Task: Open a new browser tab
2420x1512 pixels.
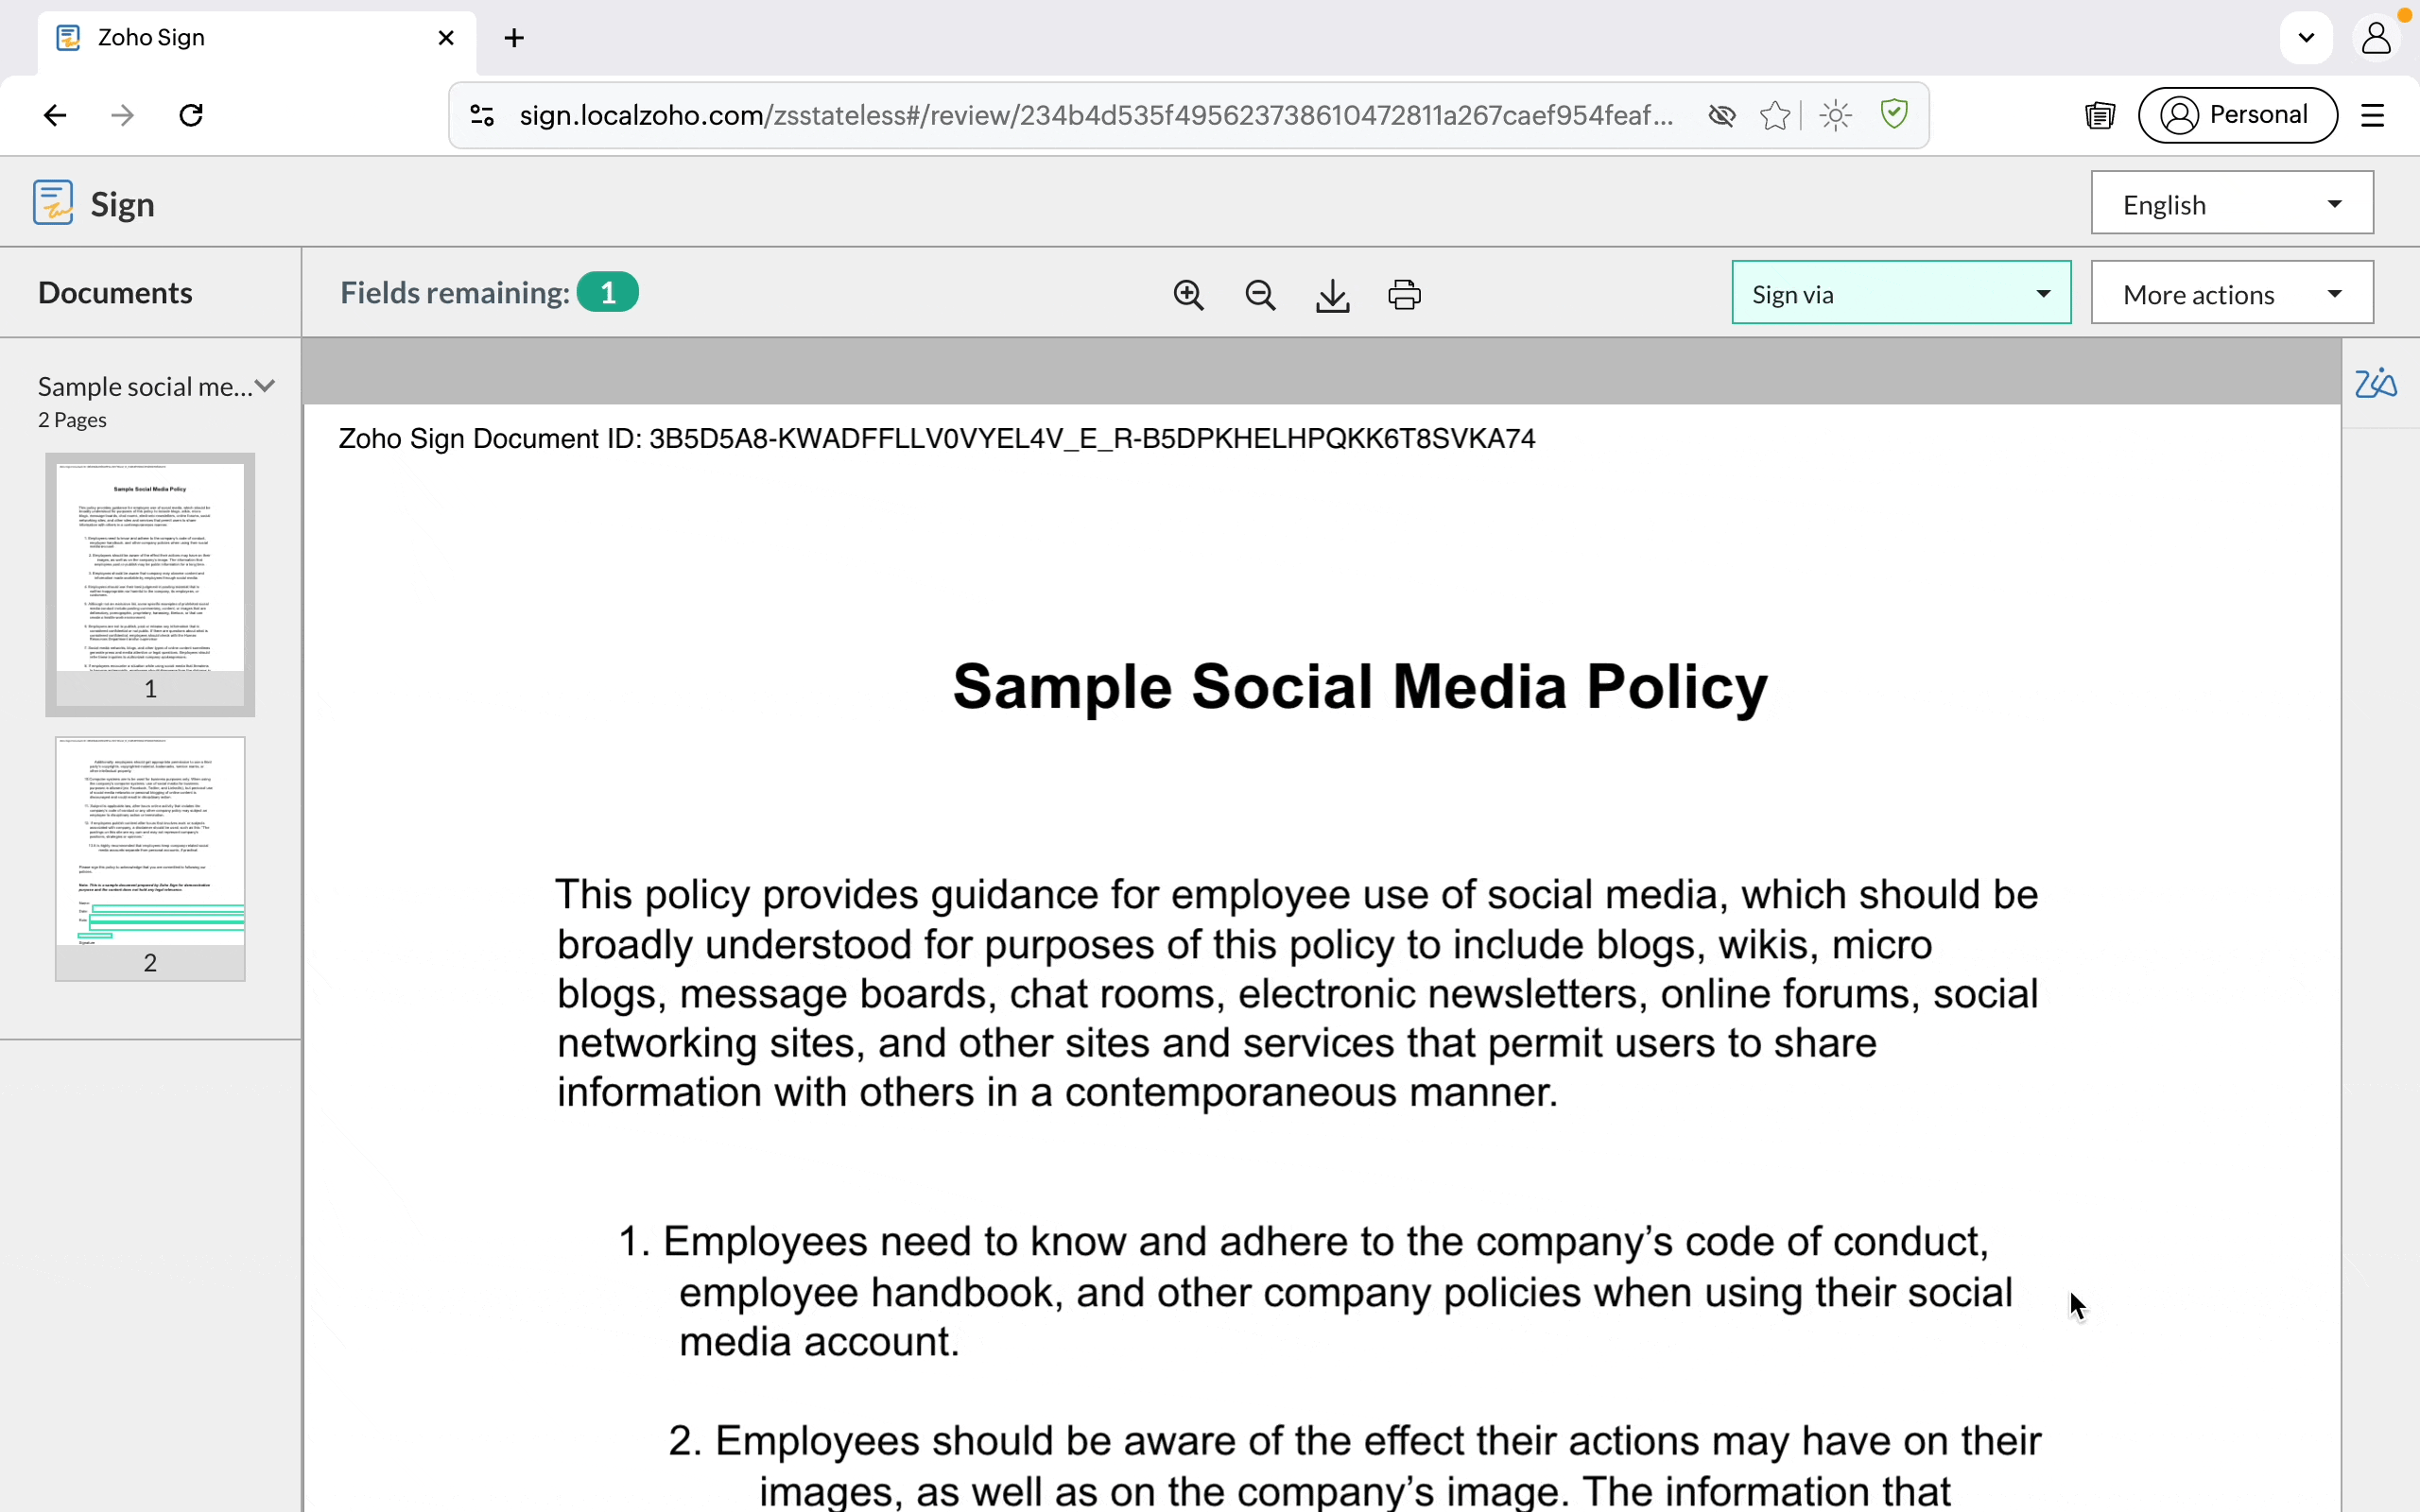Action: tap(514, 38)
